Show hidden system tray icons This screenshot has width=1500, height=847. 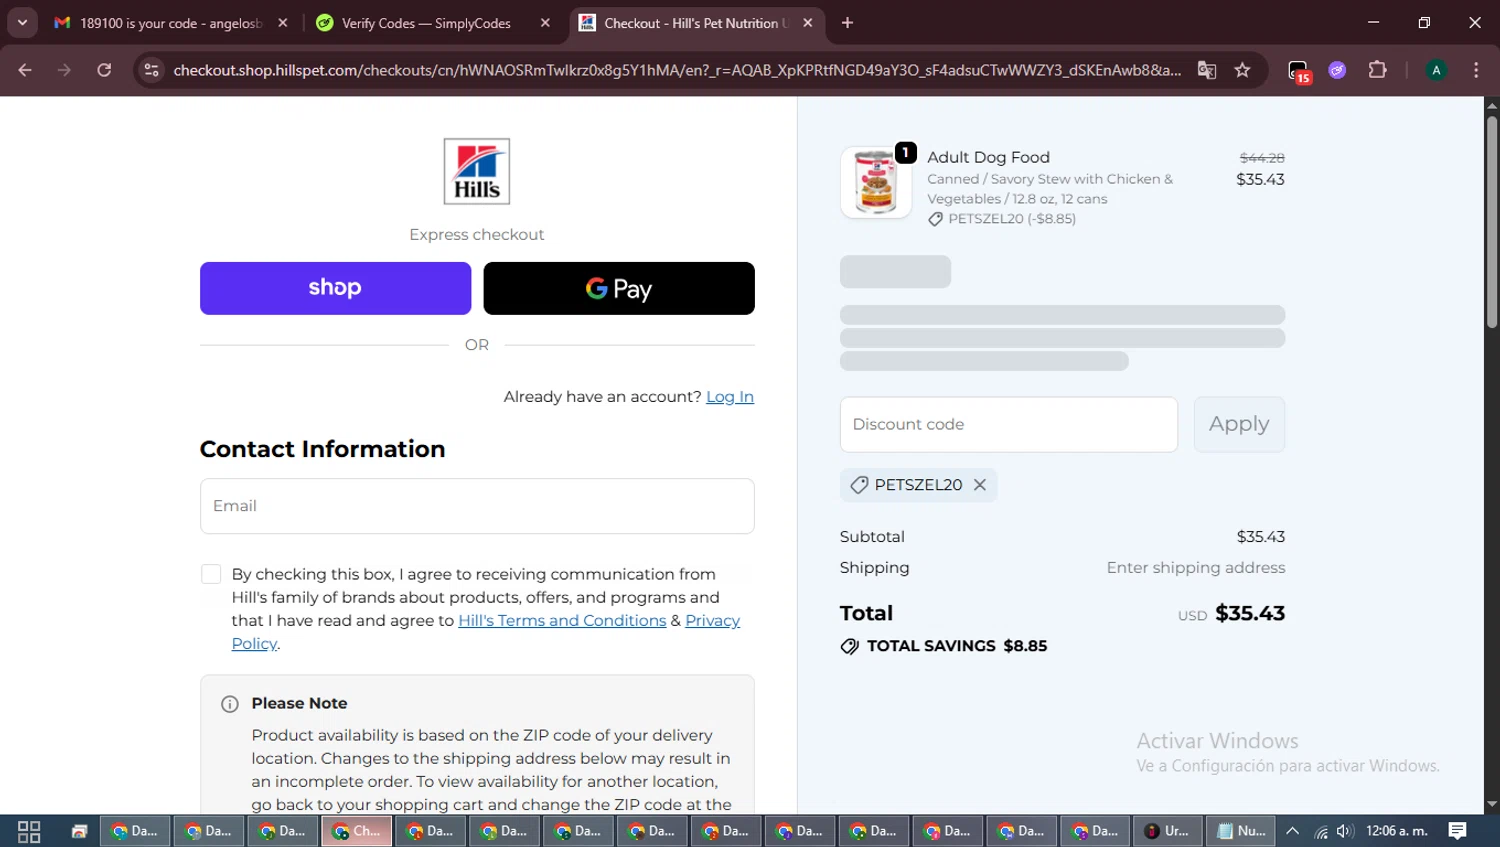pyautogui.click(x=1293, y=831)
